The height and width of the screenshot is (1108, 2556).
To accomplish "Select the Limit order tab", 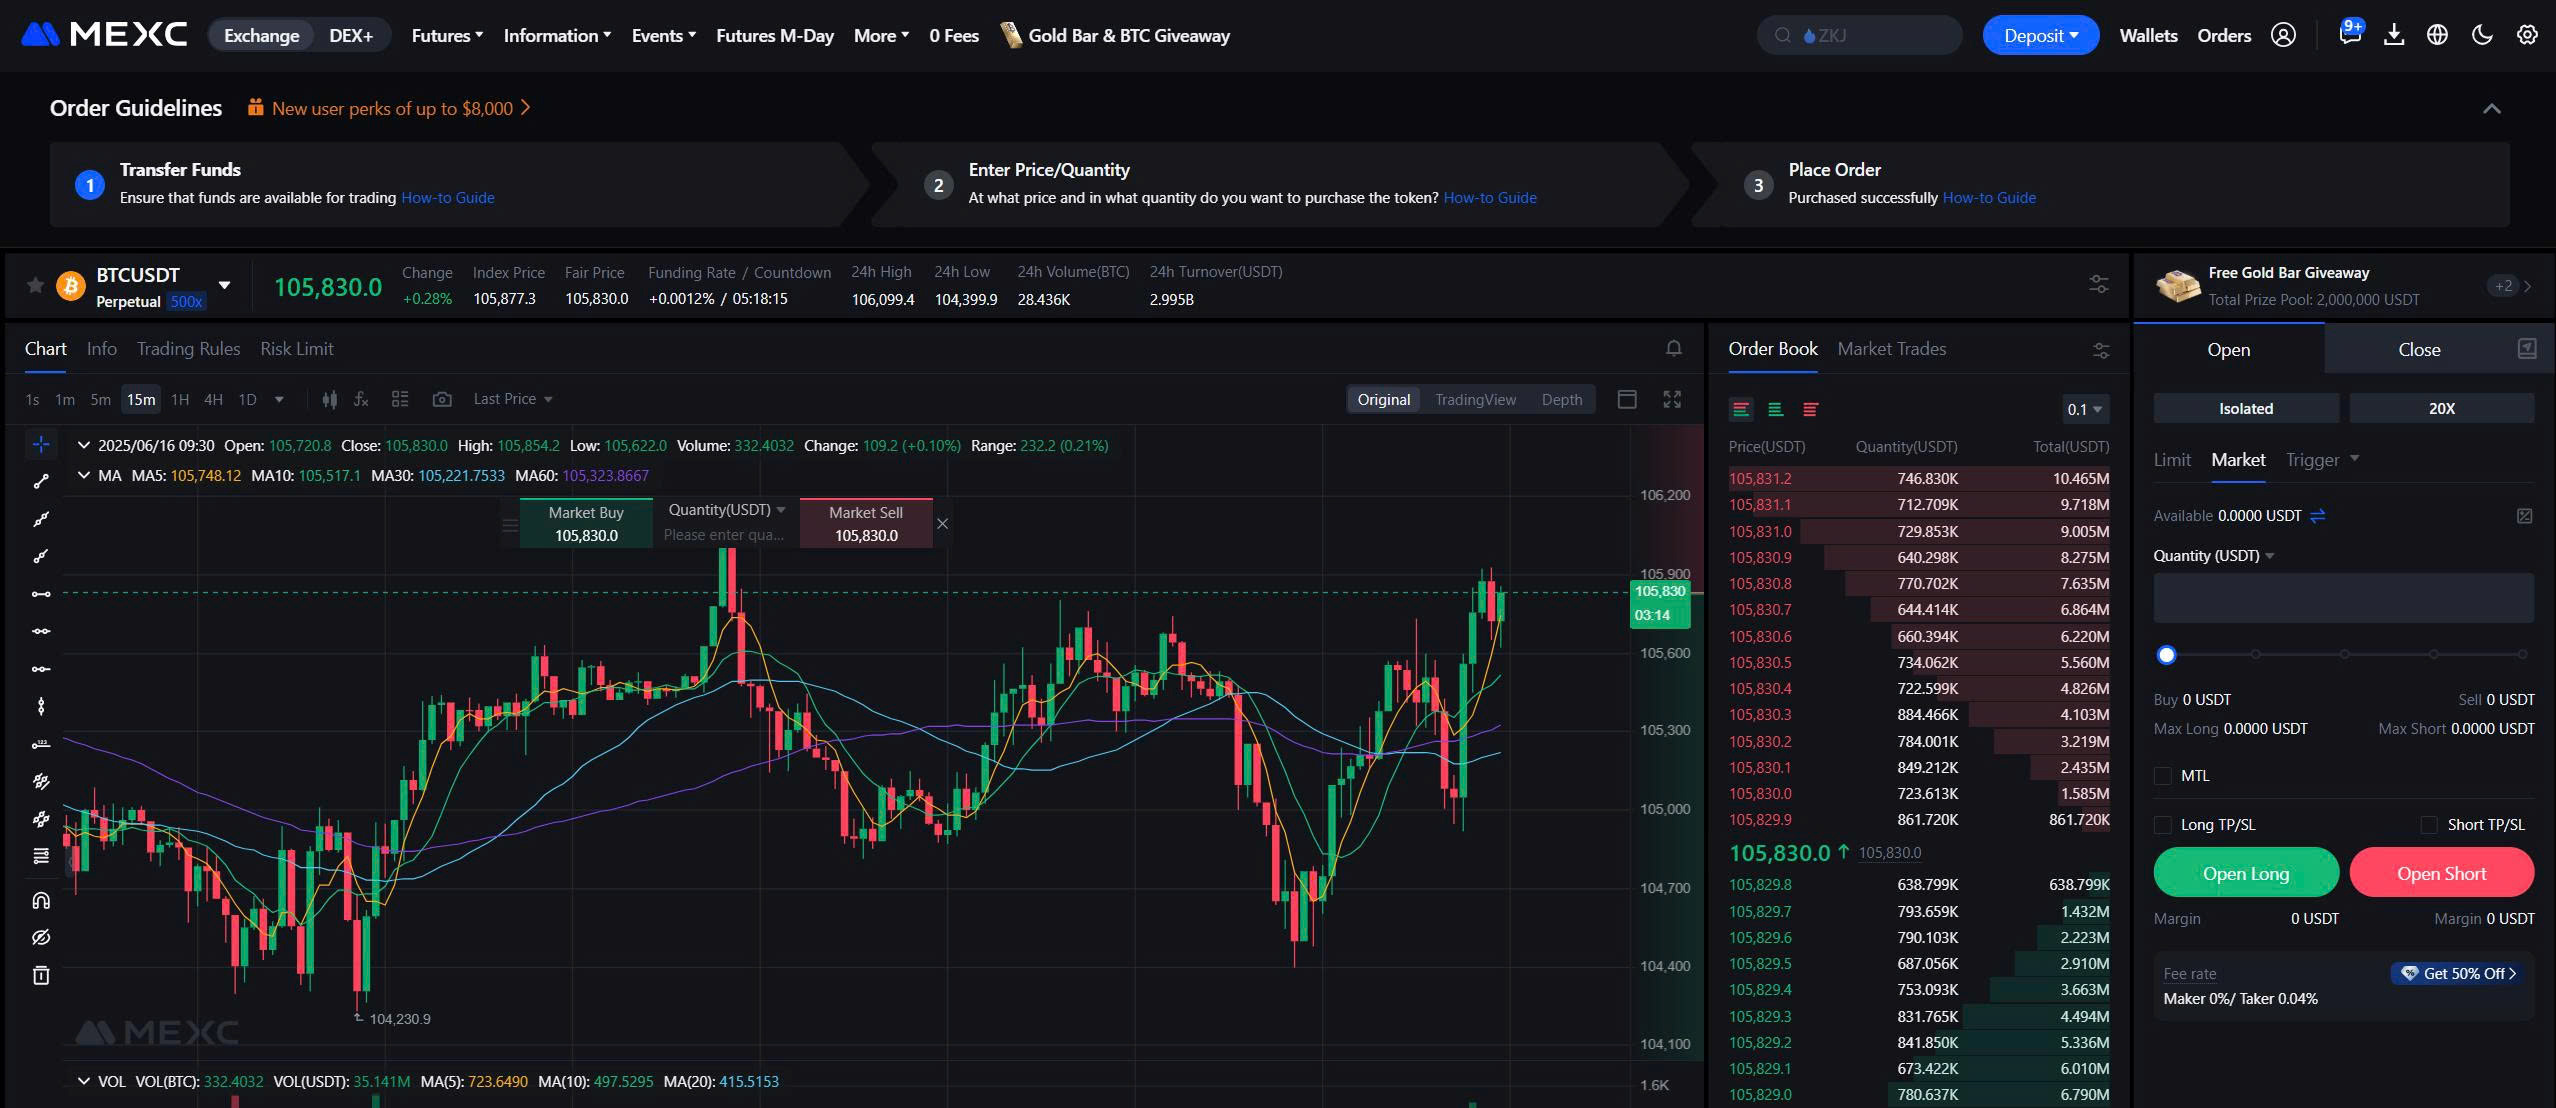I will click(2172, 460).
